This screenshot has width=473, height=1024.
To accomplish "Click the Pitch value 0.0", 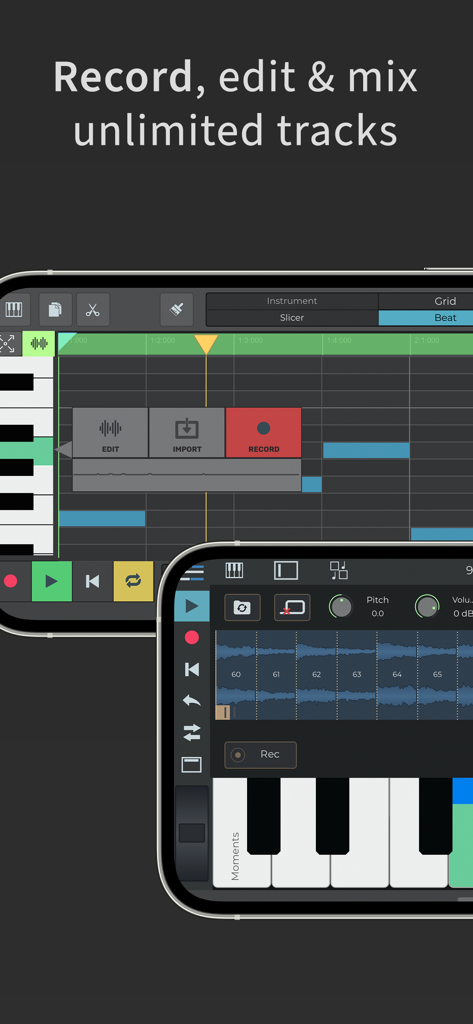I will (x=378, y=614).
